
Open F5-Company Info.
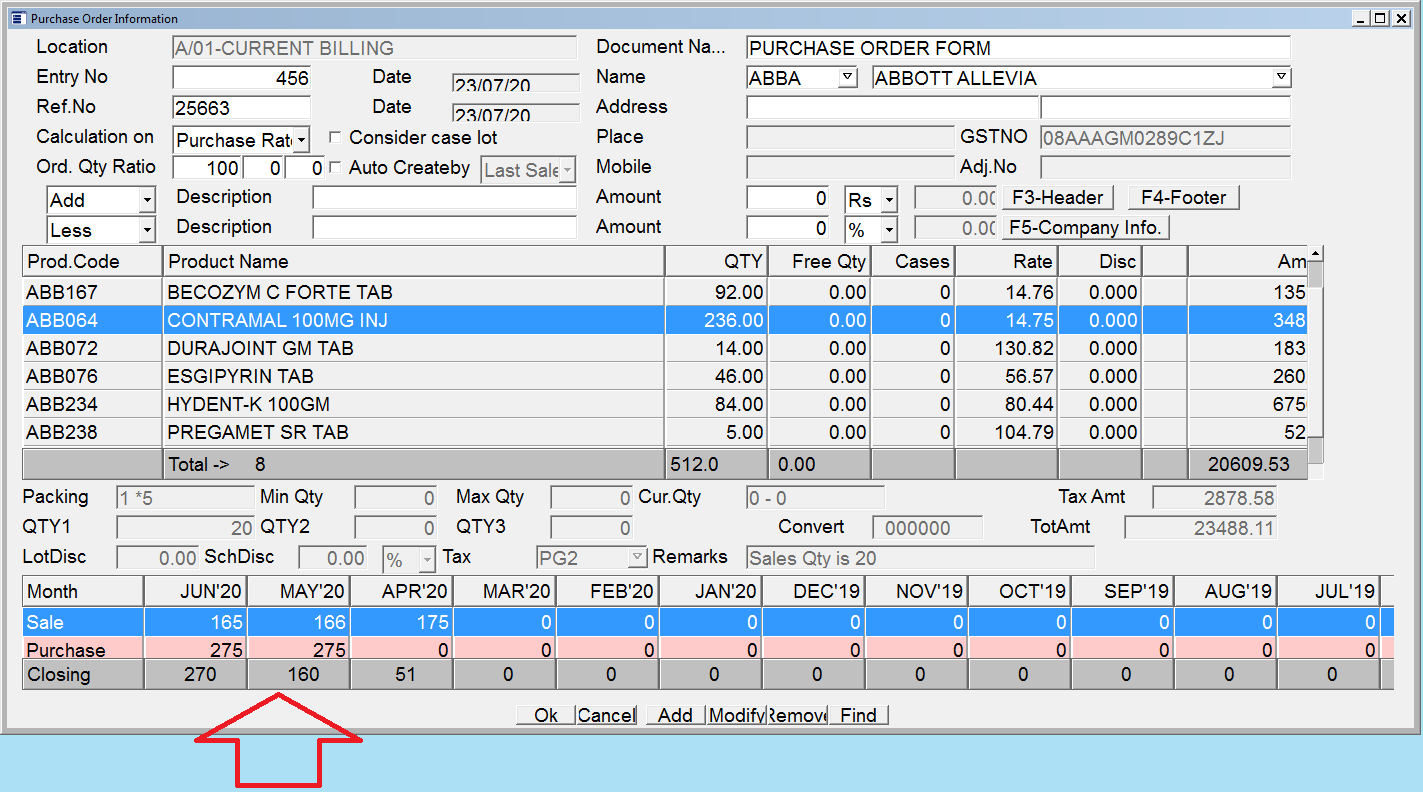point(1085,228)
